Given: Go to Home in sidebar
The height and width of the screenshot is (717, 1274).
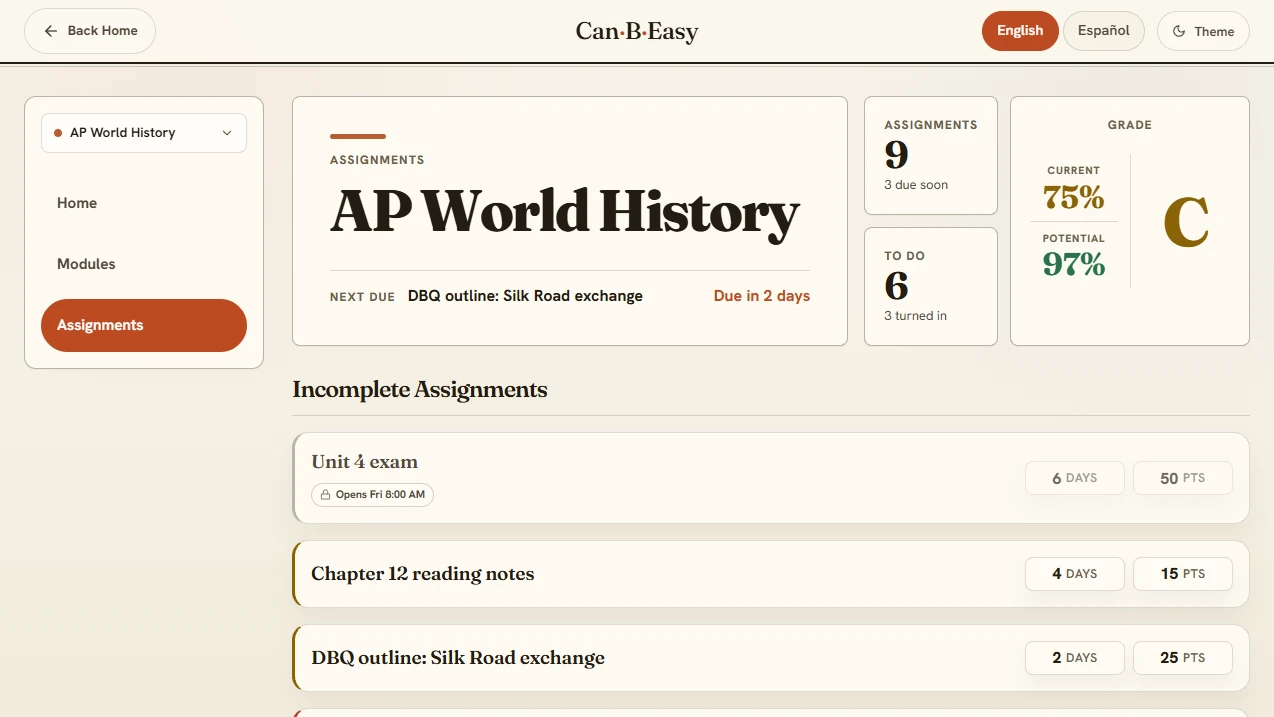Looking at the screenshot, I should [x=144, y=203].
